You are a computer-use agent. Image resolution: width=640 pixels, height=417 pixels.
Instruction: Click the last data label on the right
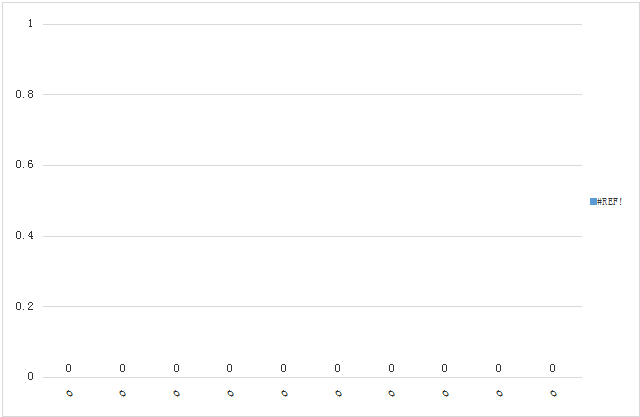(x=552, y=368)
